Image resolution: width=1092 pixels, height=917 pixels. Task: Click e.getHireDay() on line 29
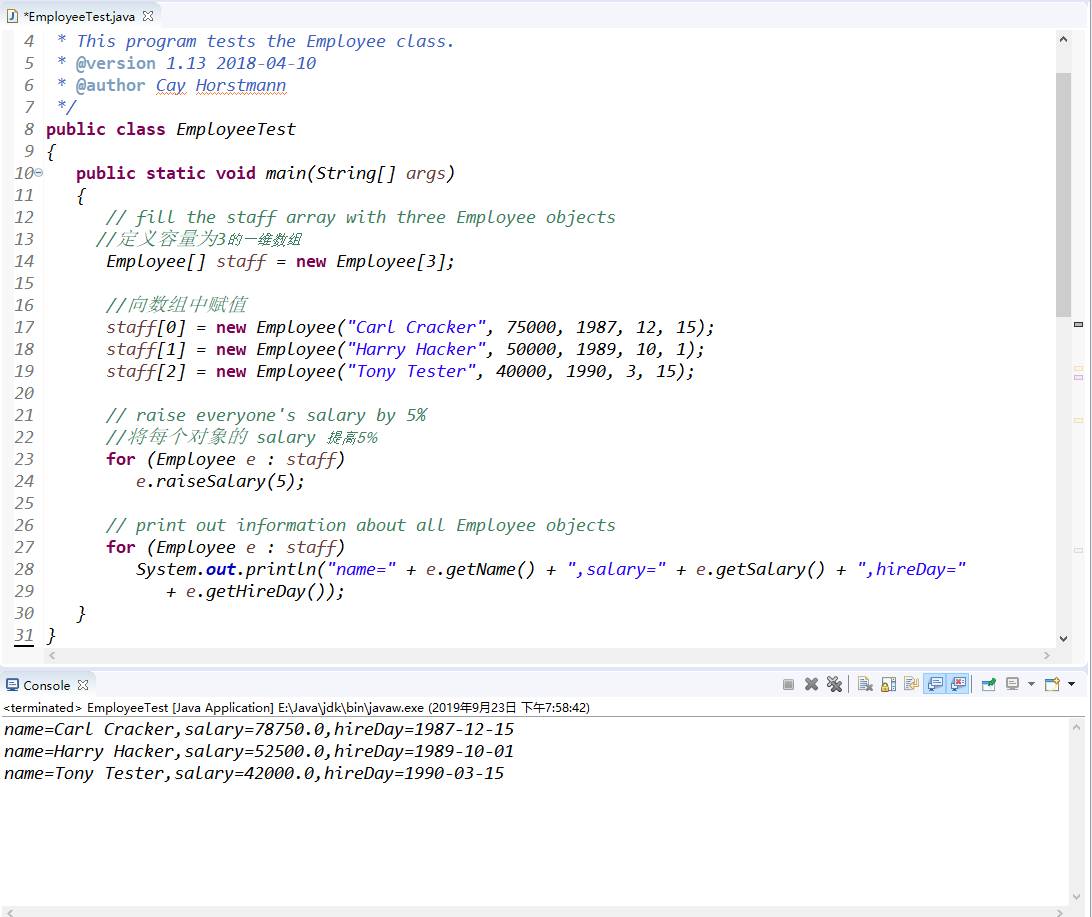tap(259, 592)
